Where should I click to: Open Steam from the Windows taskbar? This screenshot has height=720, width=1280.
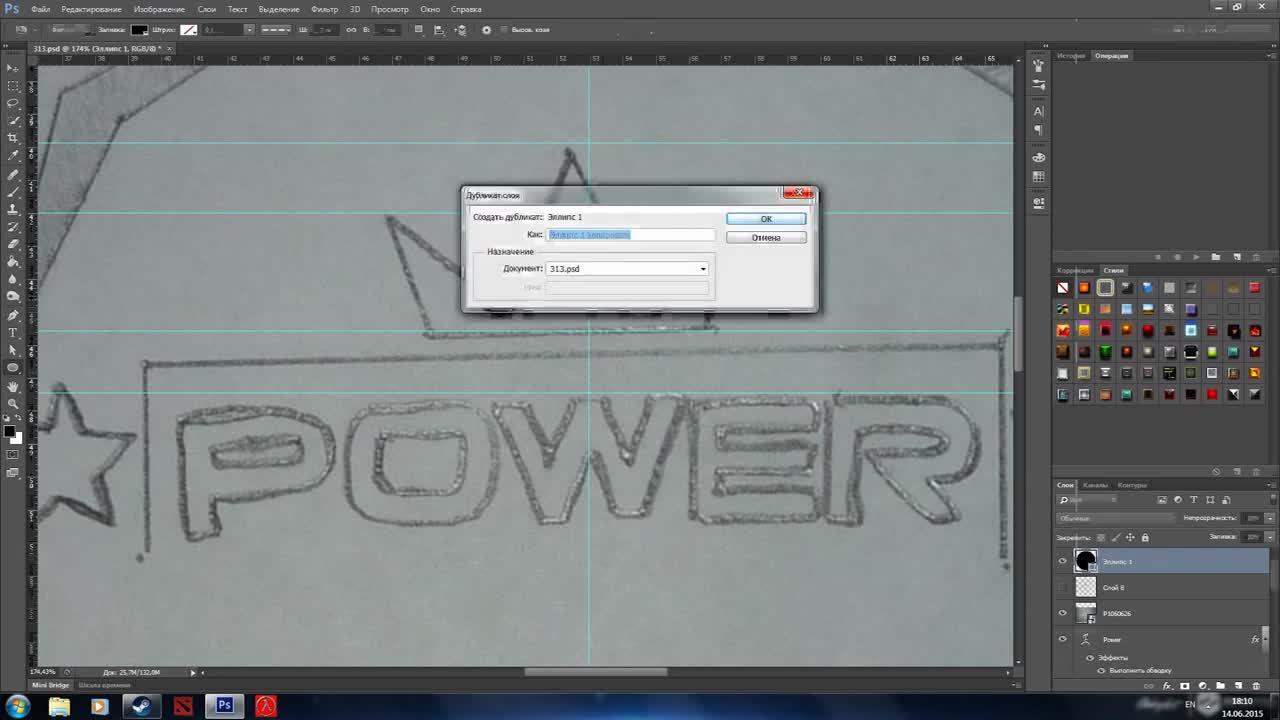click(140, 706)
